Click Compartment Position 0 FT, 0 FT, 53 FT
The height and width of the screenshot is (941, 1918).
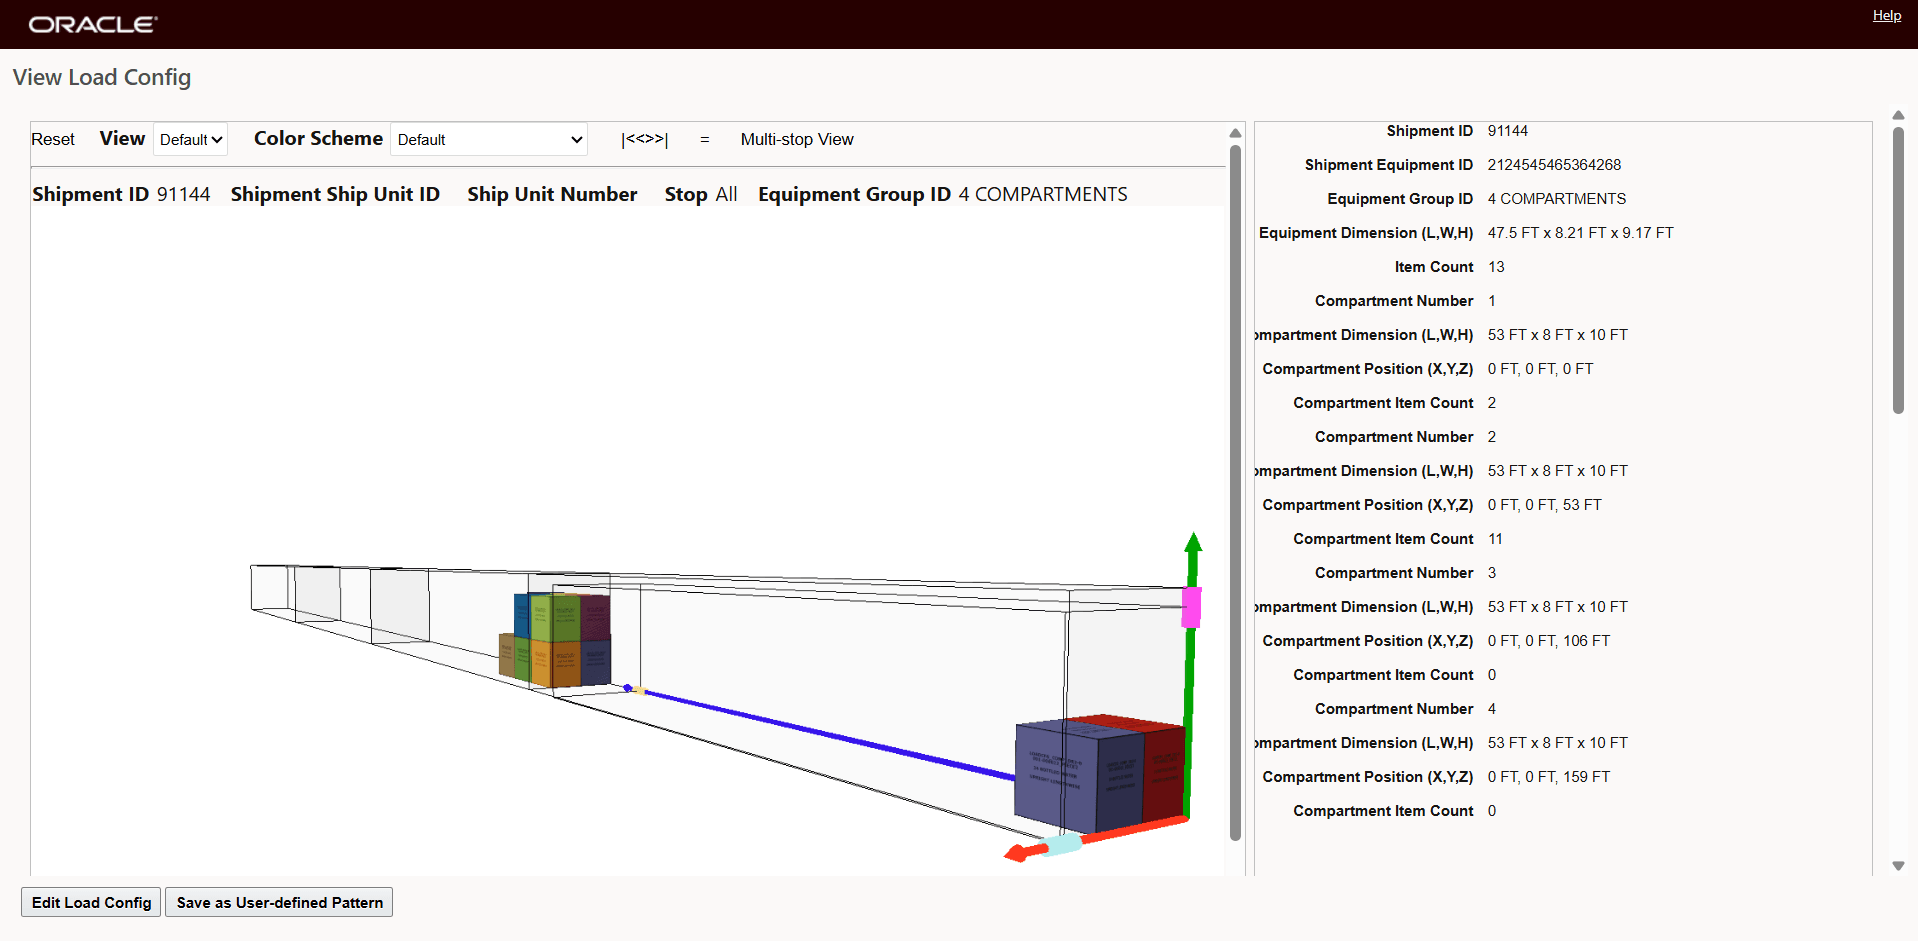click(1544, 505)
